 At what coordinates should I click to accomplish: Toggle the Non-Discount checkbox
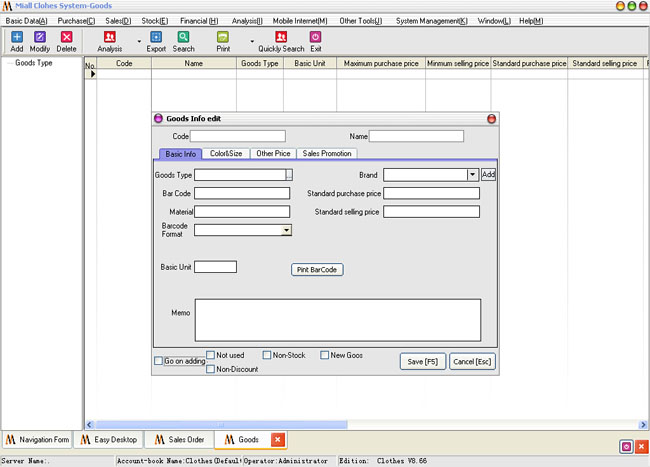pos(211,369)
